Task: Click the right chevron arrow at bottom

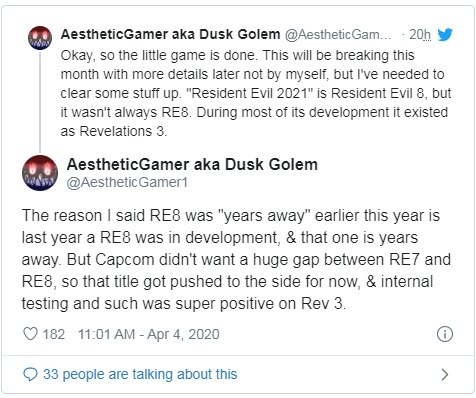Action: tap(445, 375)
